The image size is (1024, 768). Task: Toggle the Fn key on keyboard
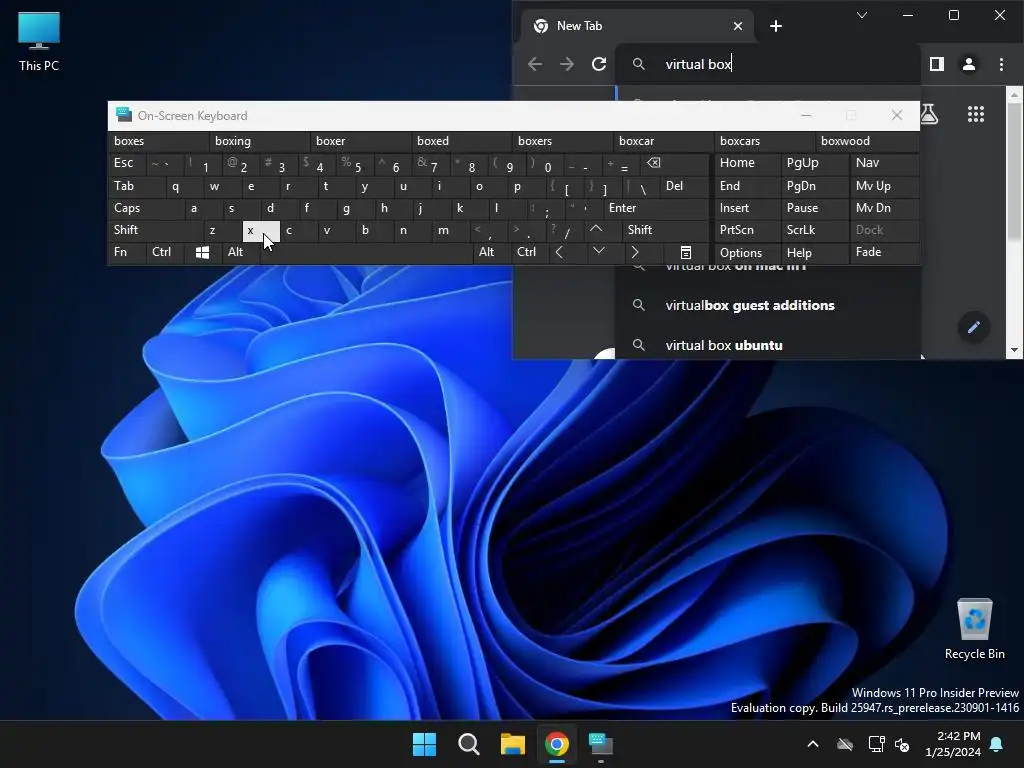coord(127,253)
